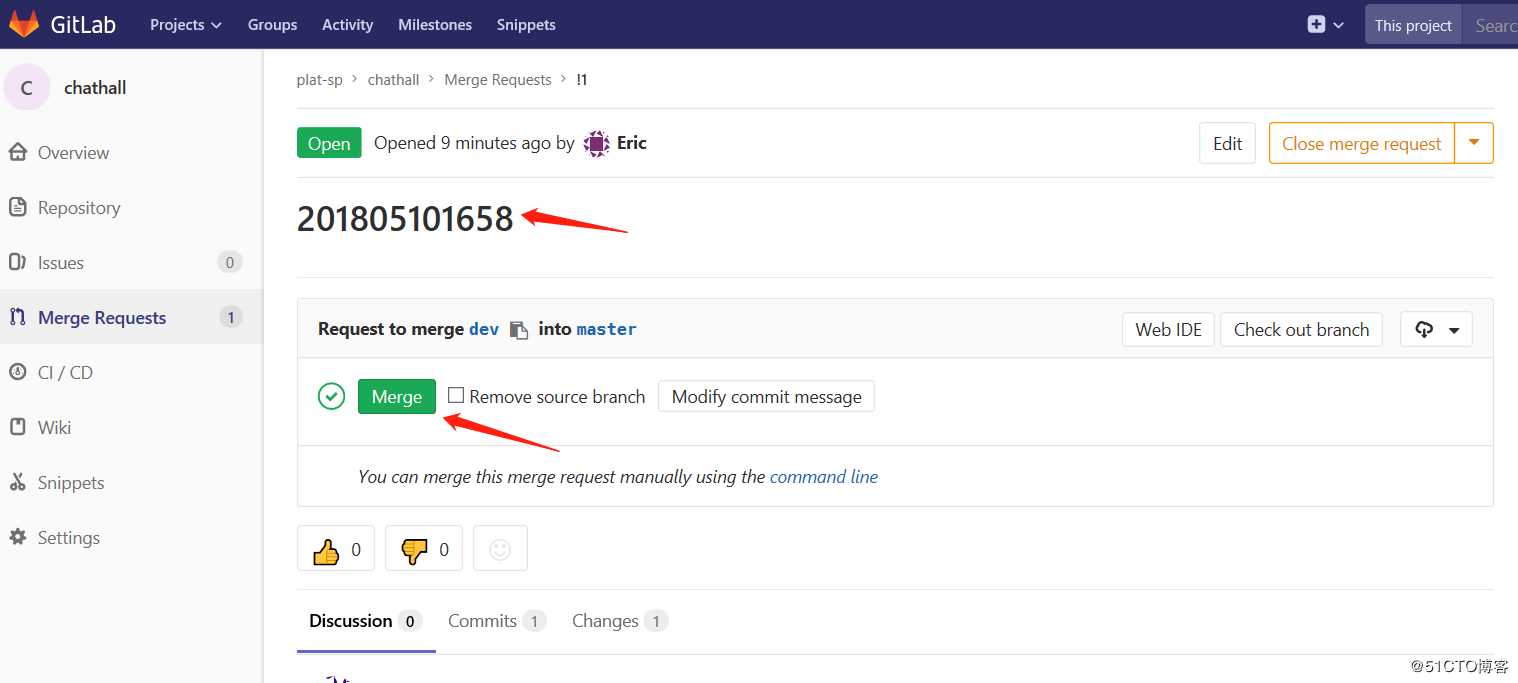Click the This project search scope

[x=1413, y=25]
